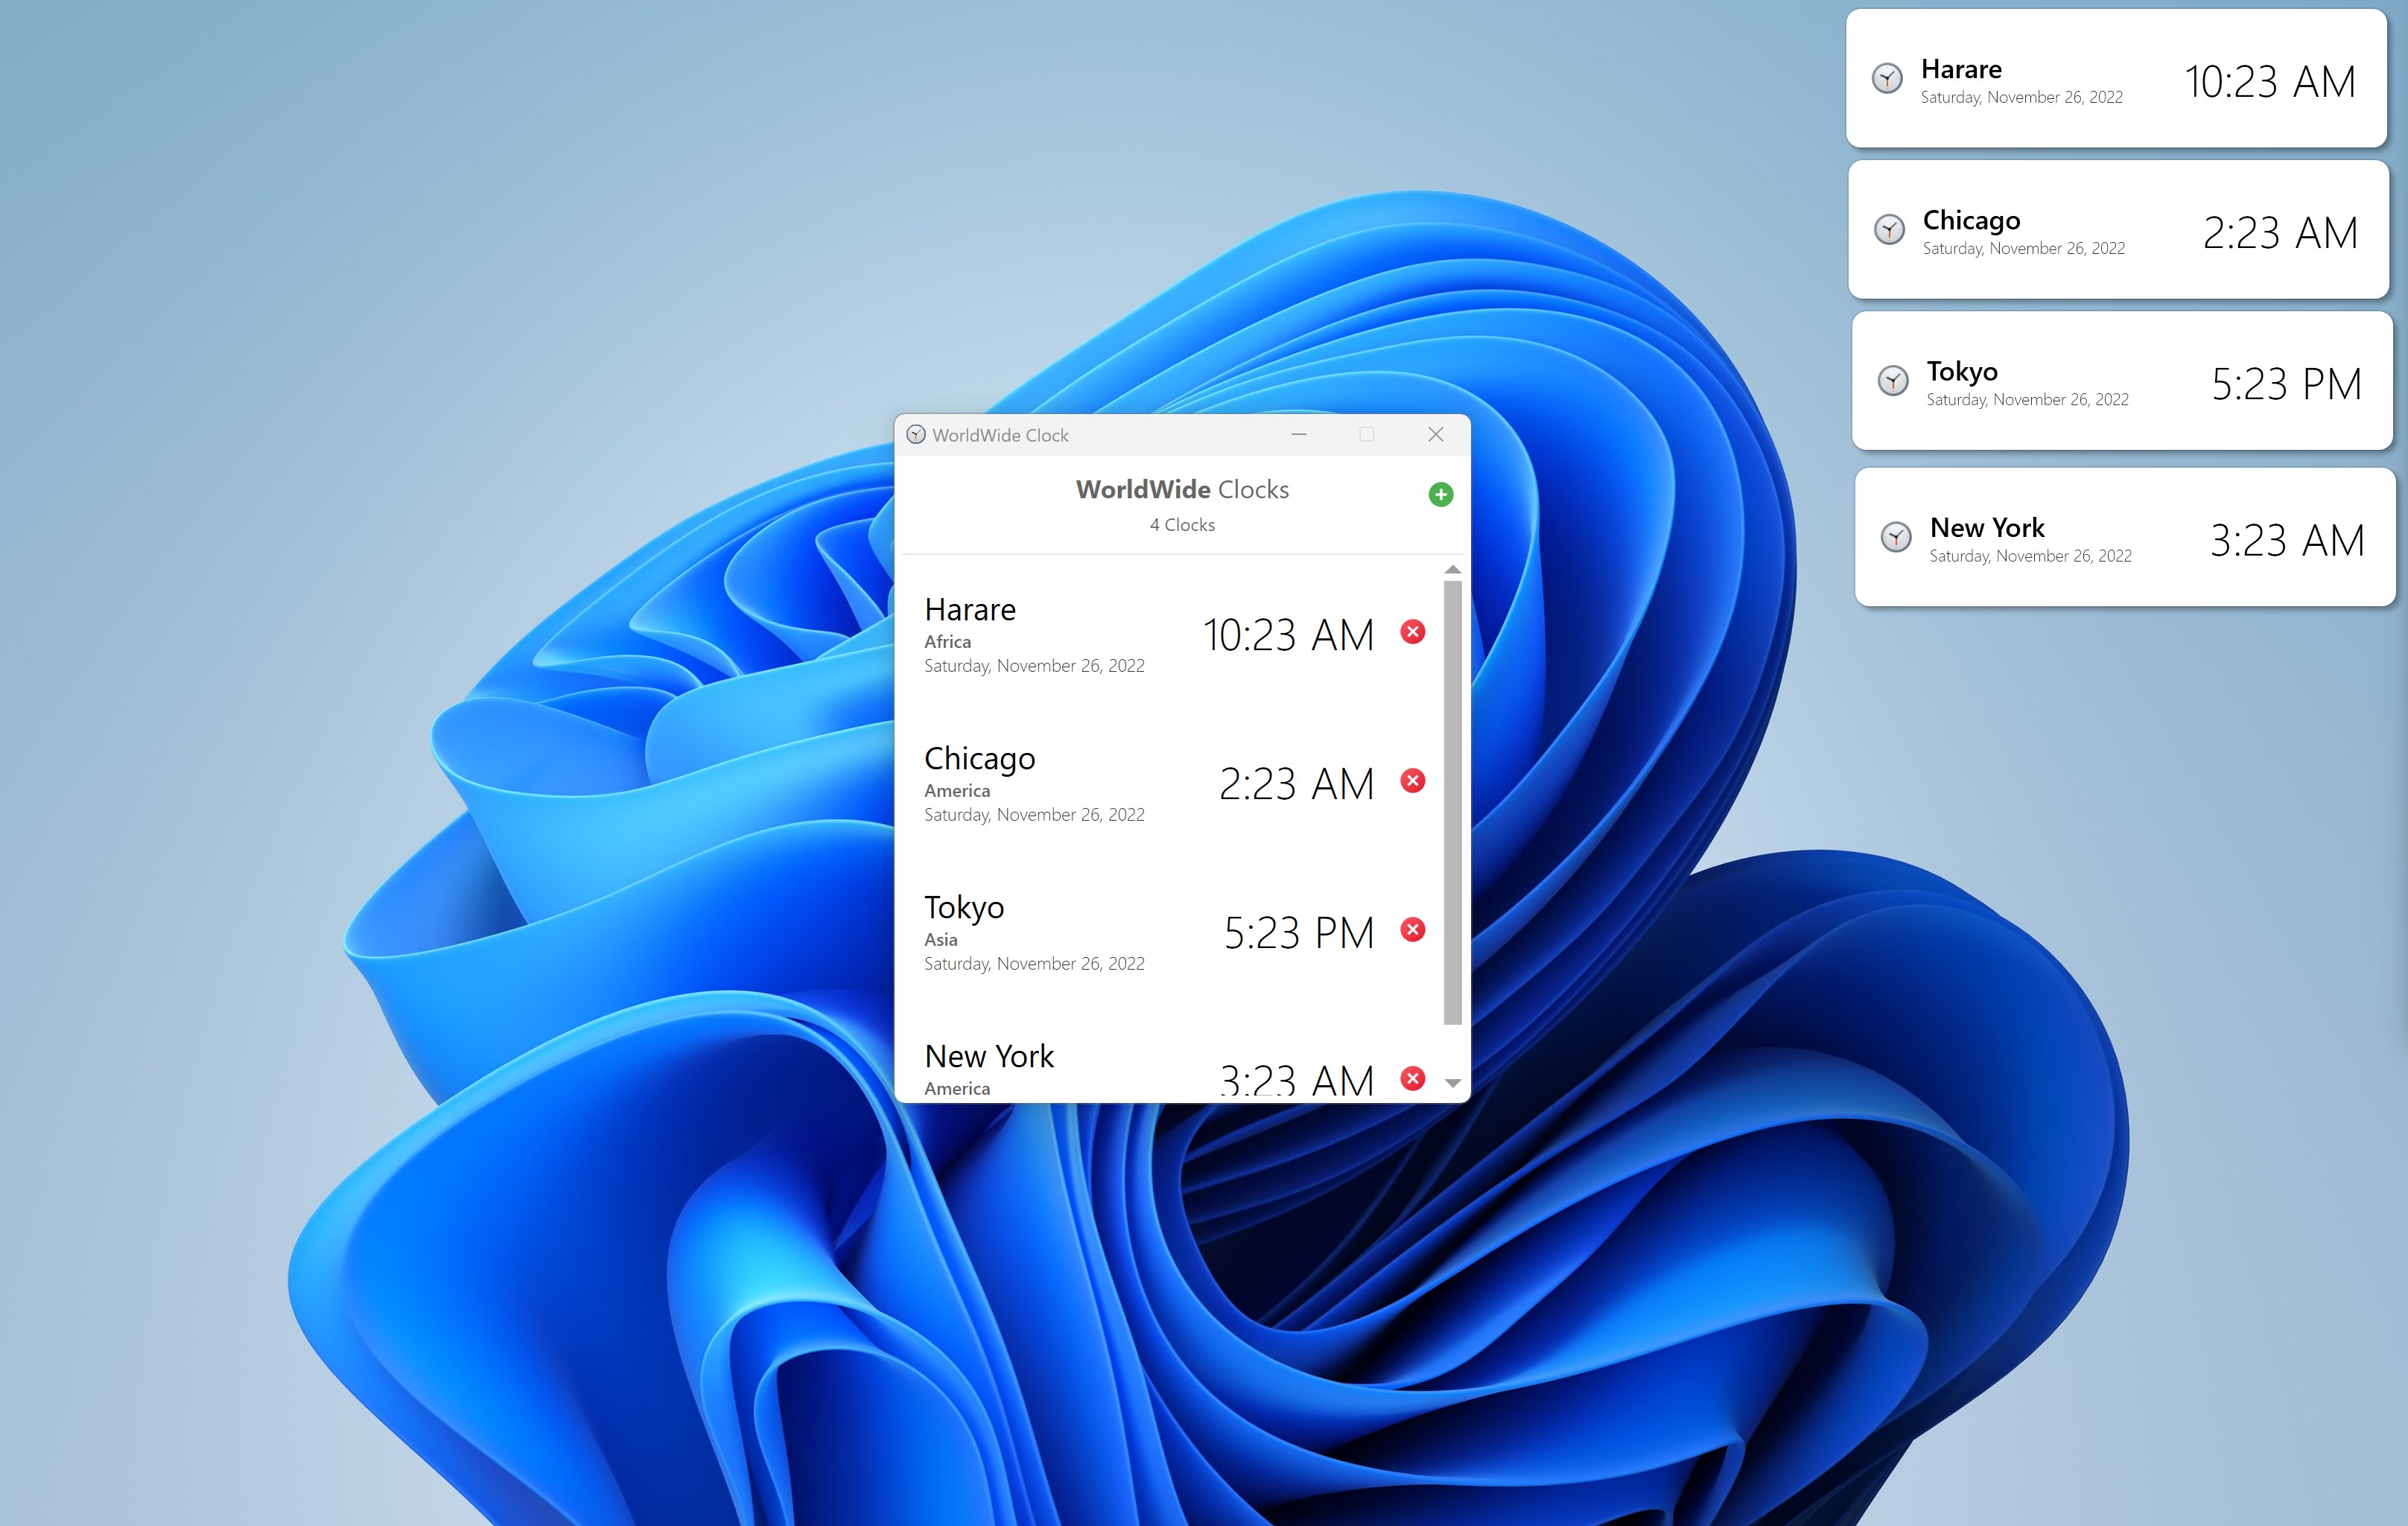Click the New York desktop widget time

point(2286,541)
